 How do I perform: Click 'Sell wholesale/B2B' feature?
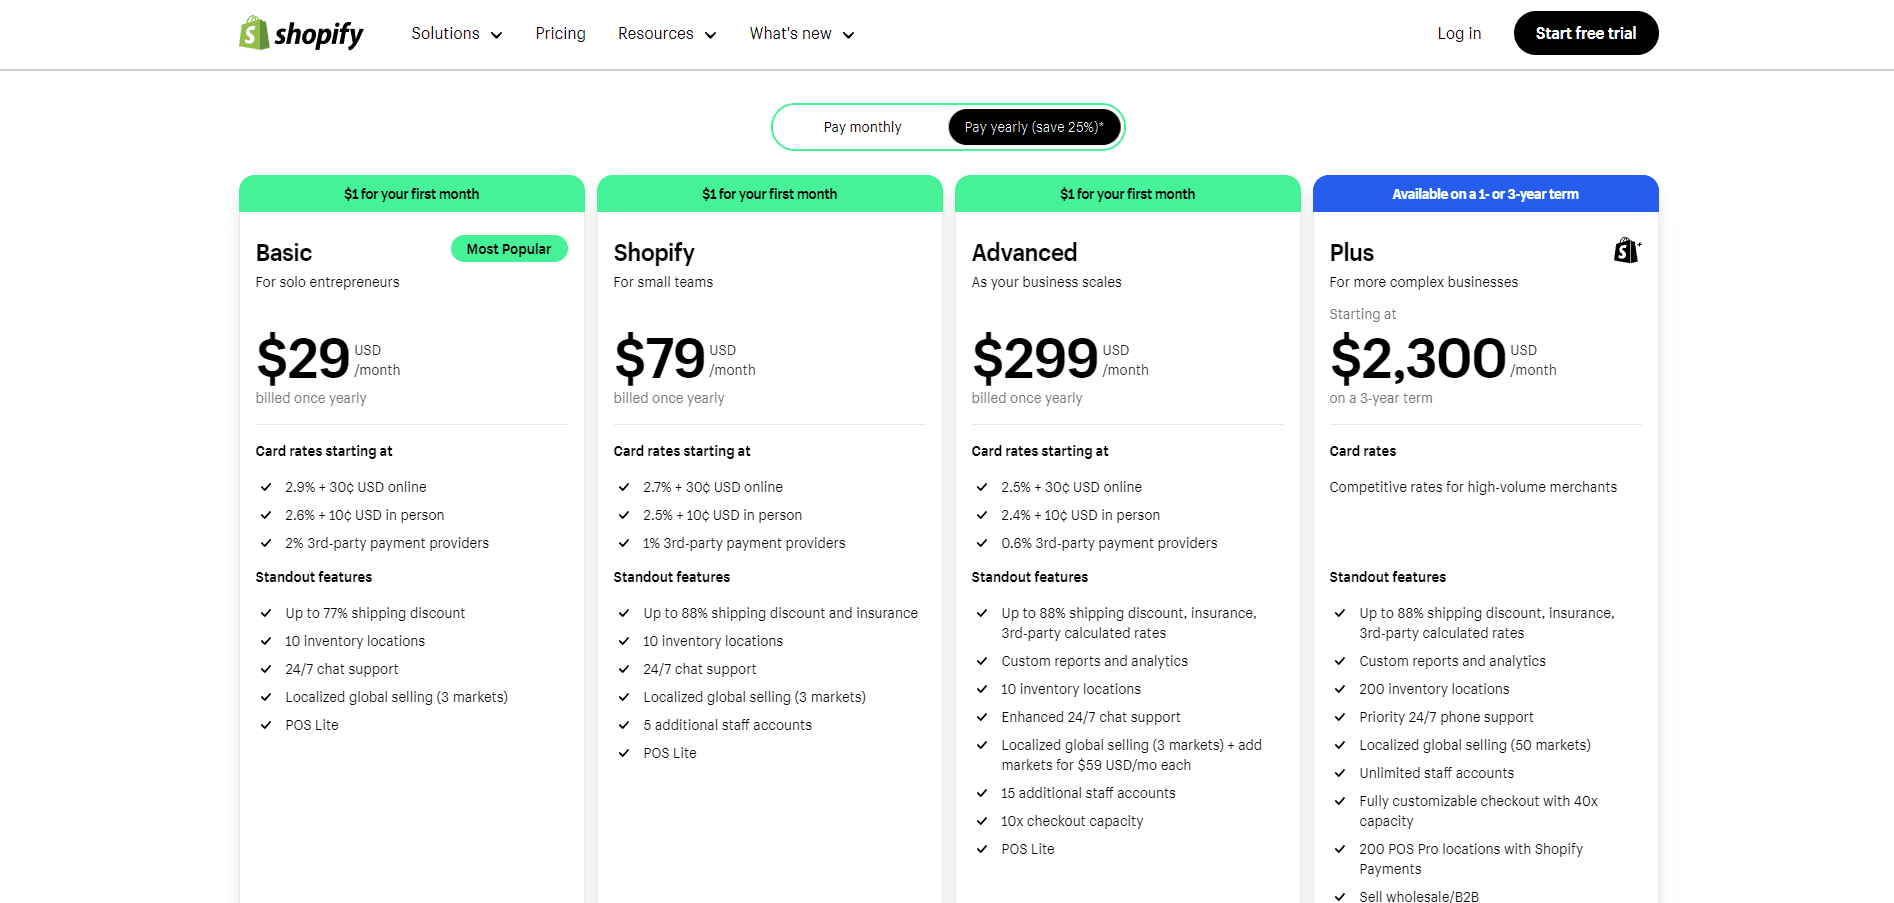pos(1419,896)
